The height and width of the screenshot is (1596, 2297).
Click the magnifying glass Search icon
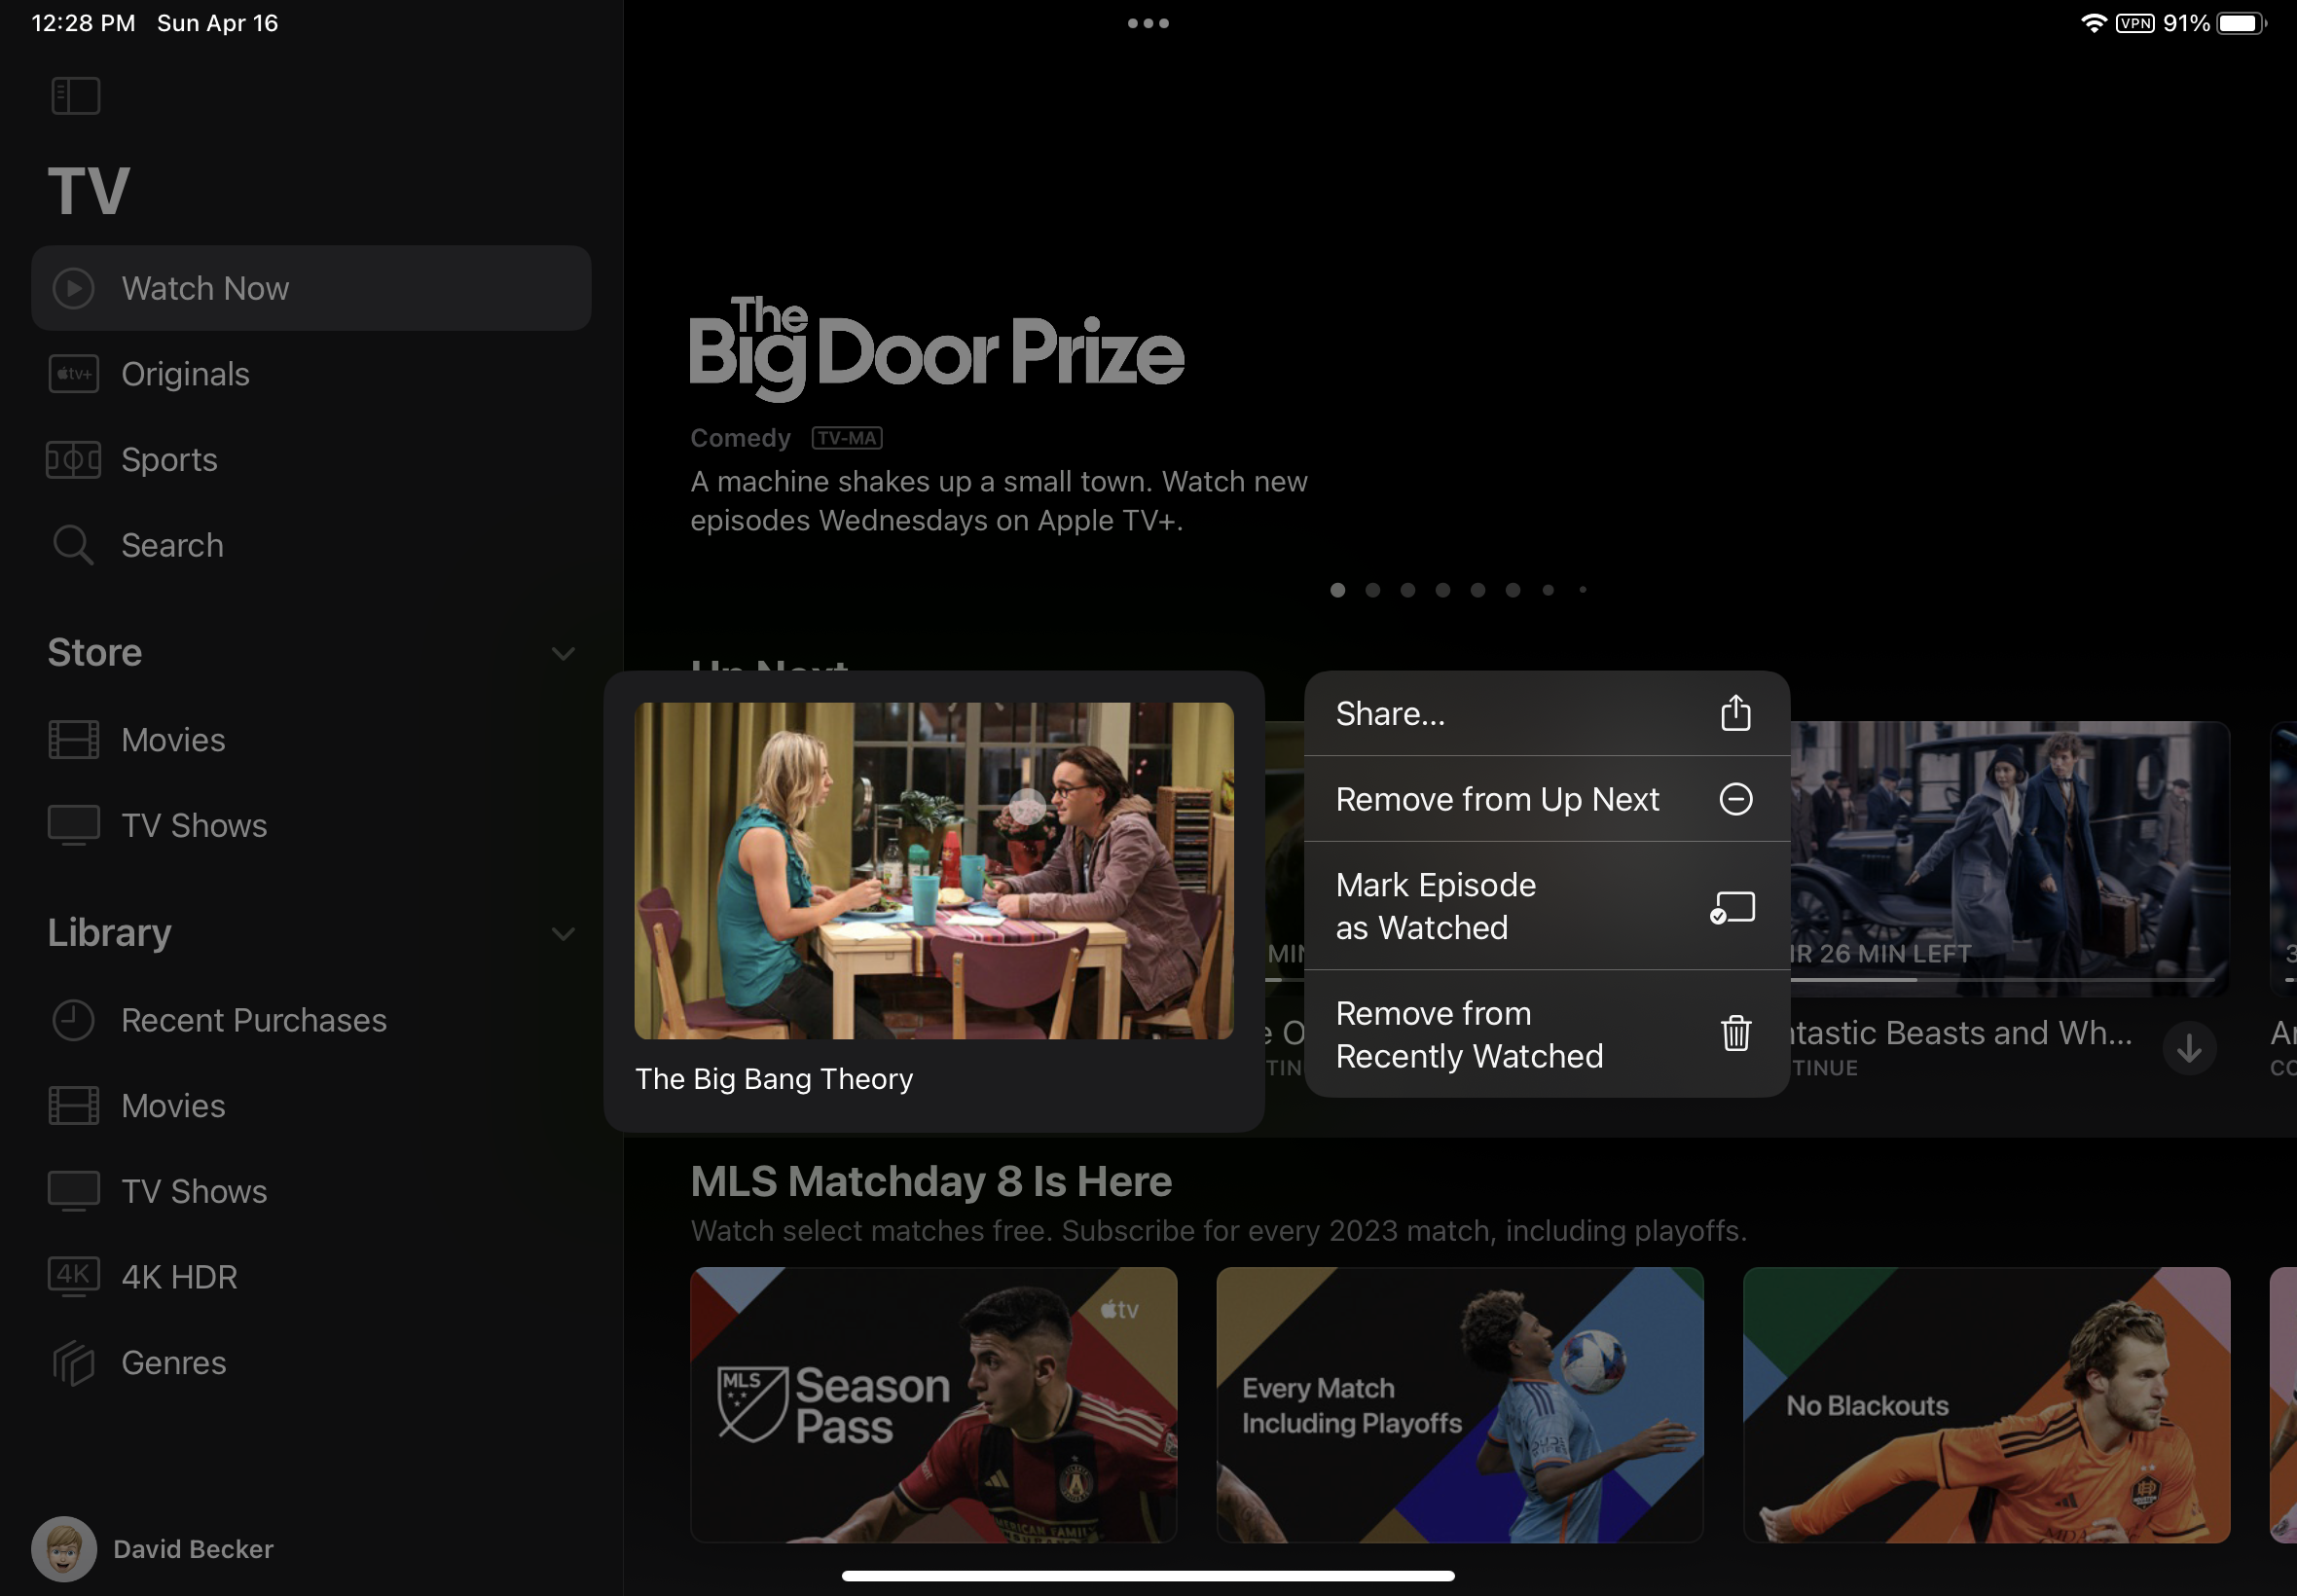click(73, 545)
